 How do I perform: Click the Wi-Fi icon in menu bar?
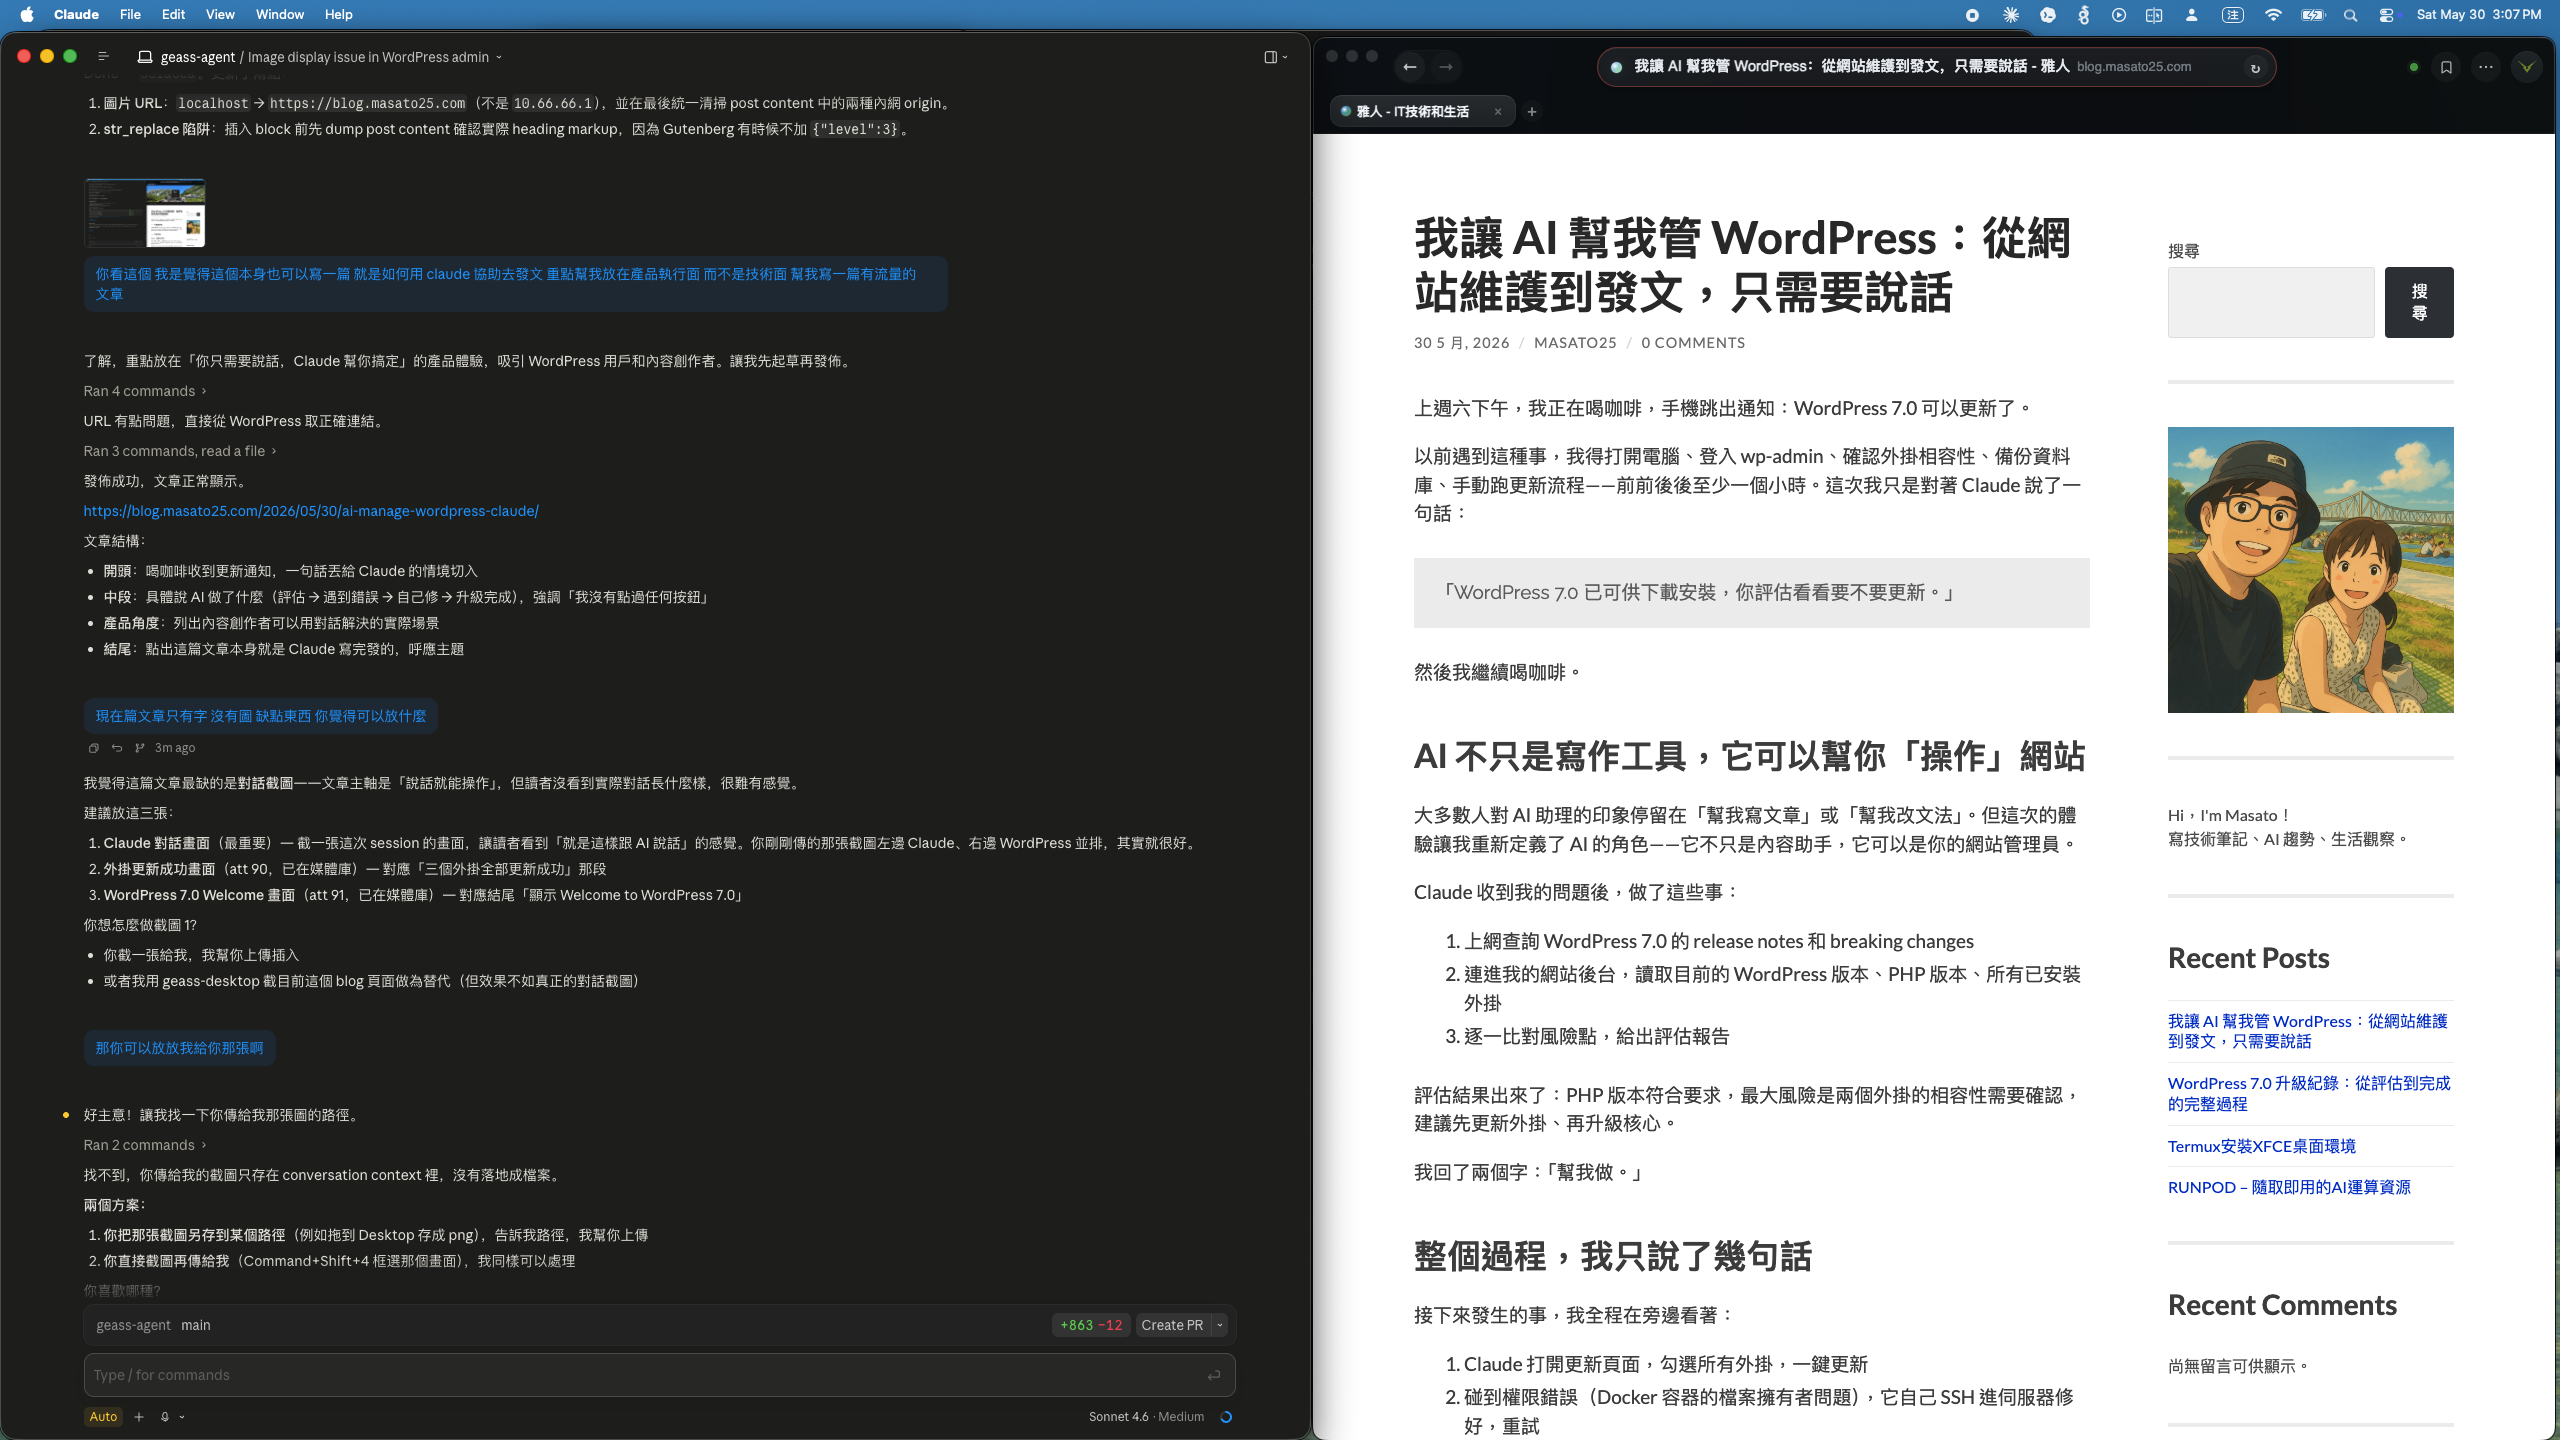pyautogui.click(x=2273, y=15)
